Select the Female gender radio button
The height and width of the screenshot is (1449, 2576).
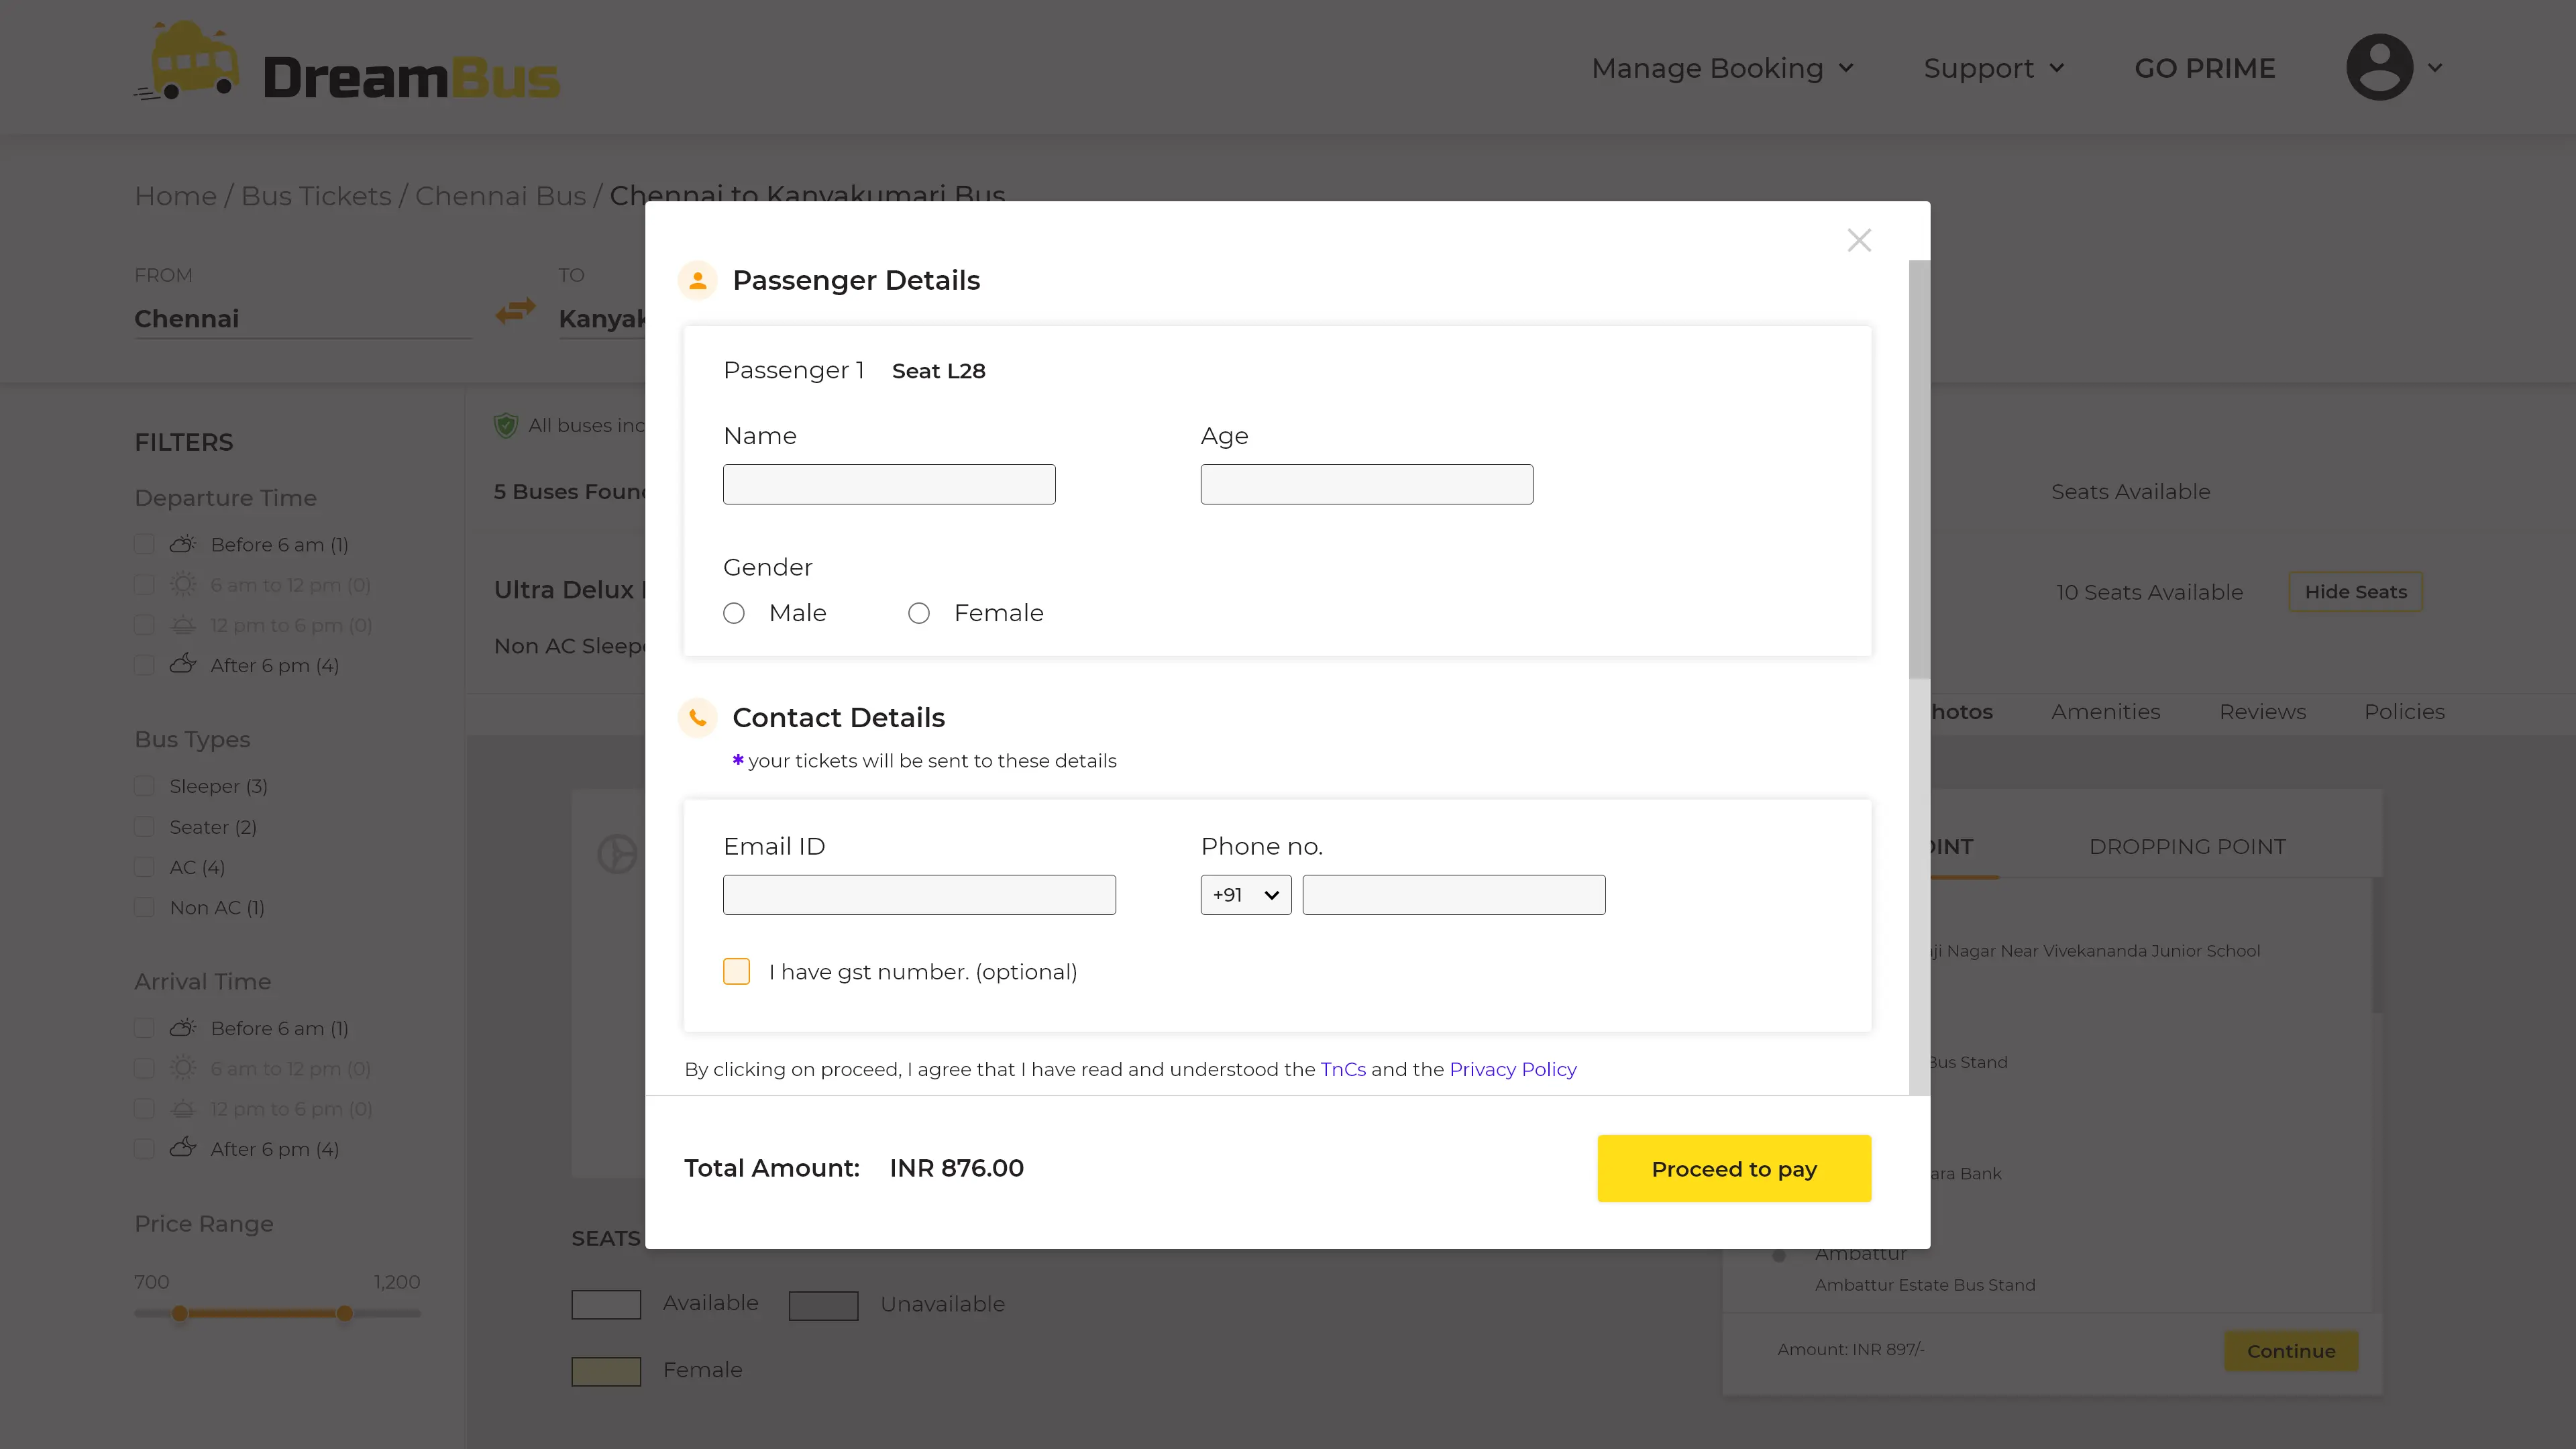click(x=918, y=613)
